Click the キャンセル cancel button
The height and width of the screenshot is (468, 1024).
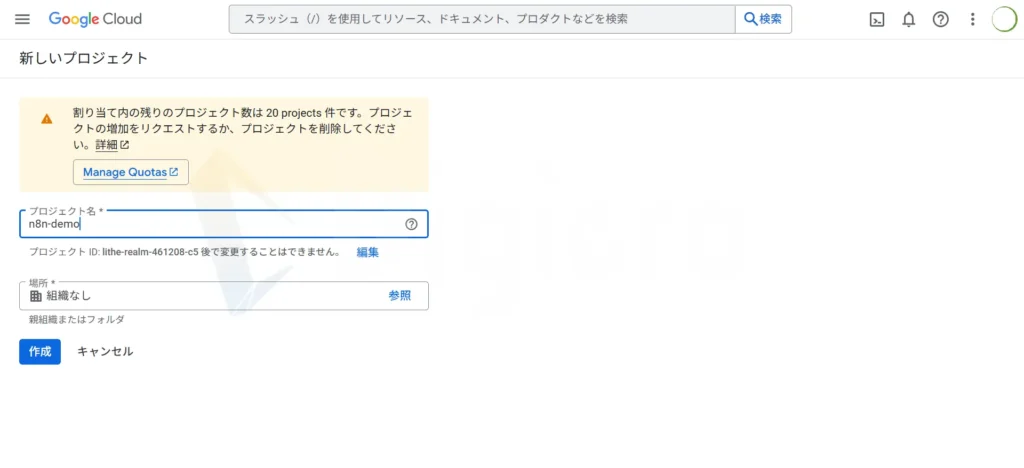click(x=105, y=351)
